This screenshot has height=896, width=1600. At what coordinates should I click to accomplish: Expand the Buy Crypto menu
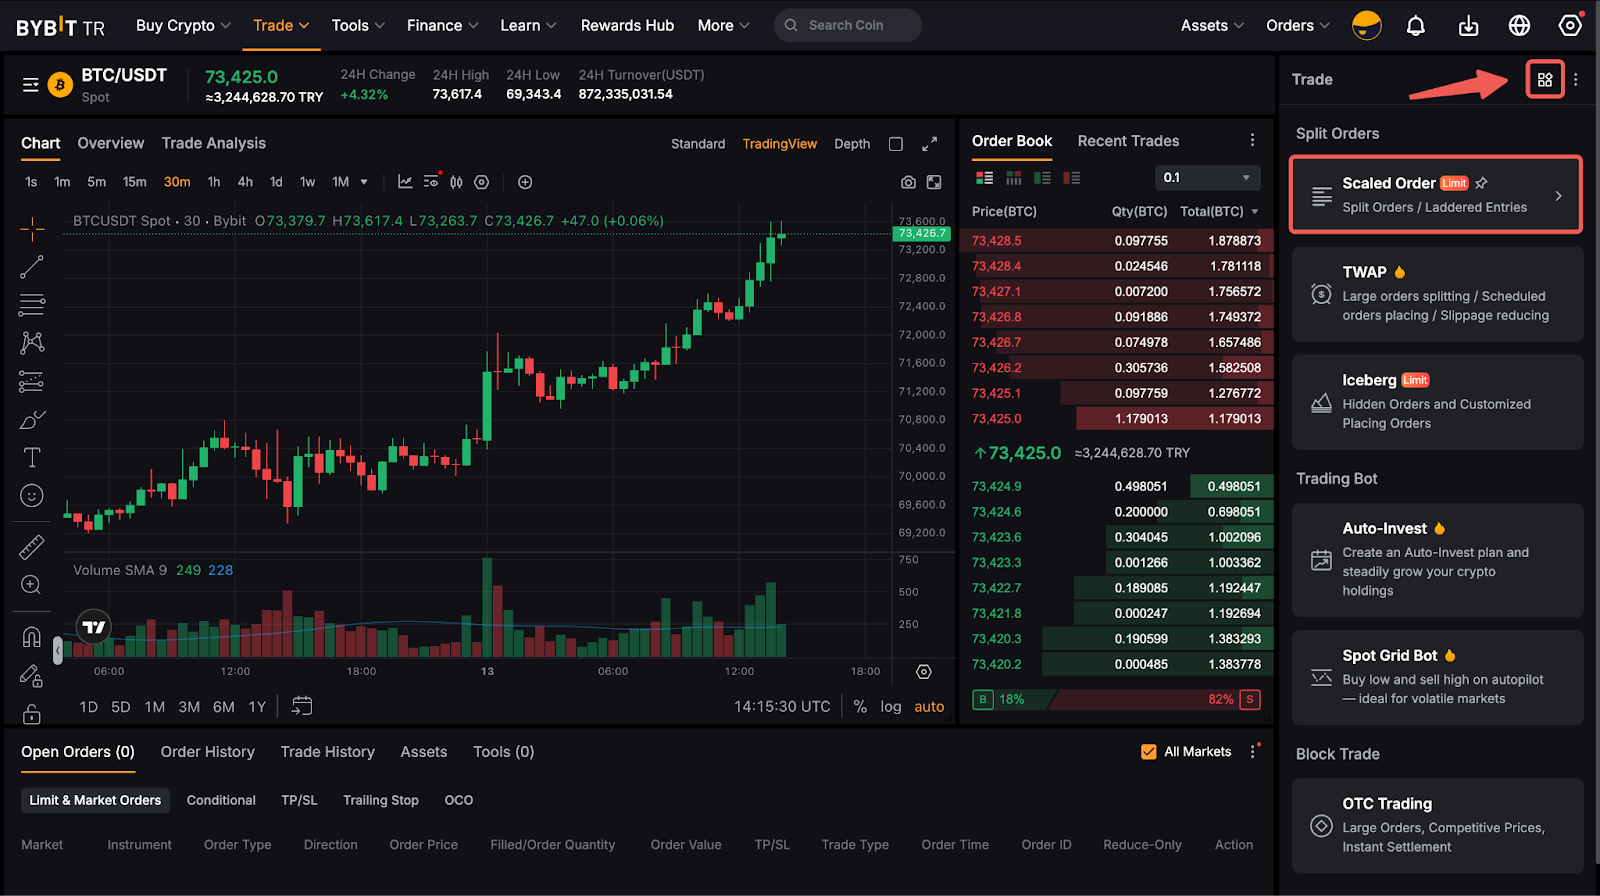coord(183,26)
